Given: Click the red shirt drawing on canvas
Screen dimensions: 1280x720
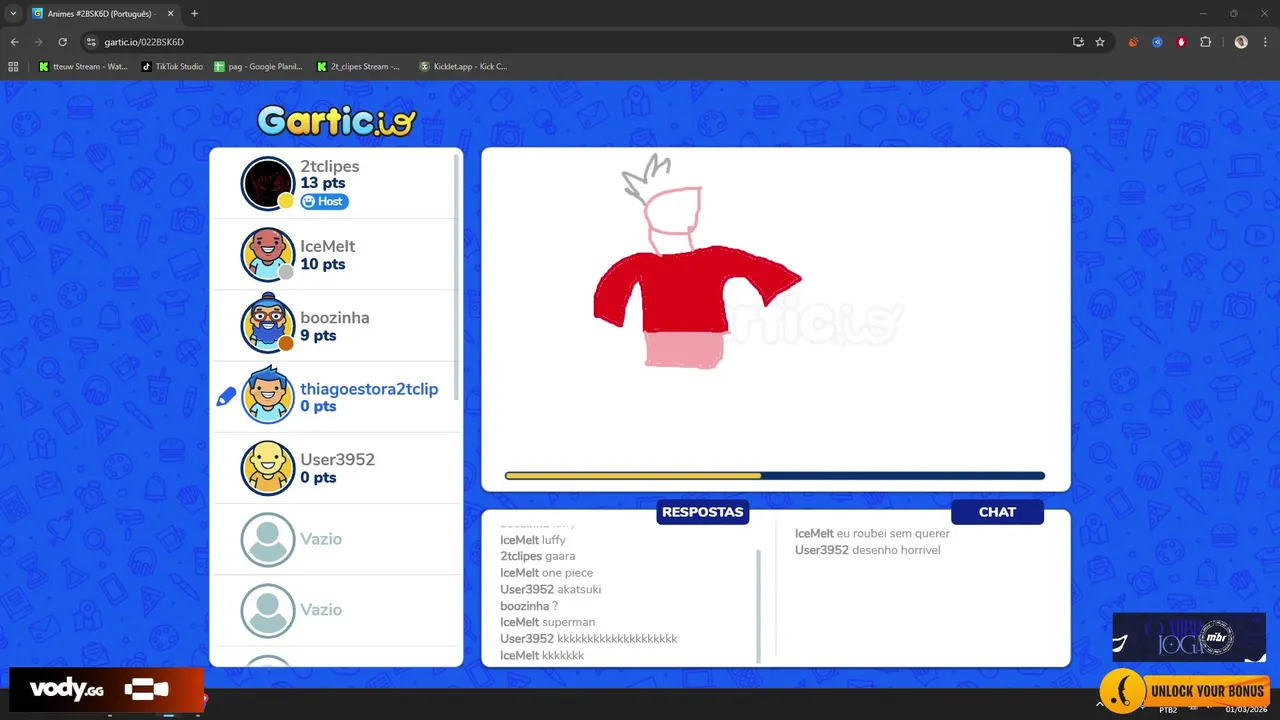Looking at the screenshot, I should click(697, 290).
